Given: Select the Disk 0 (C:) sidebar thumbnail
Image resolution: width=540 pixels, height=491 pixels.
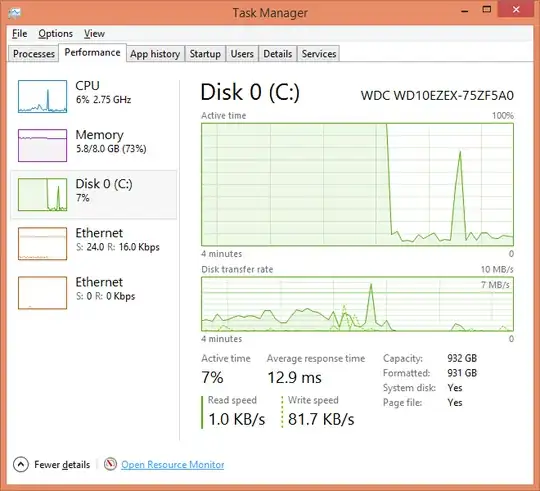Looking at the screenshot, I should click(42, 195).
